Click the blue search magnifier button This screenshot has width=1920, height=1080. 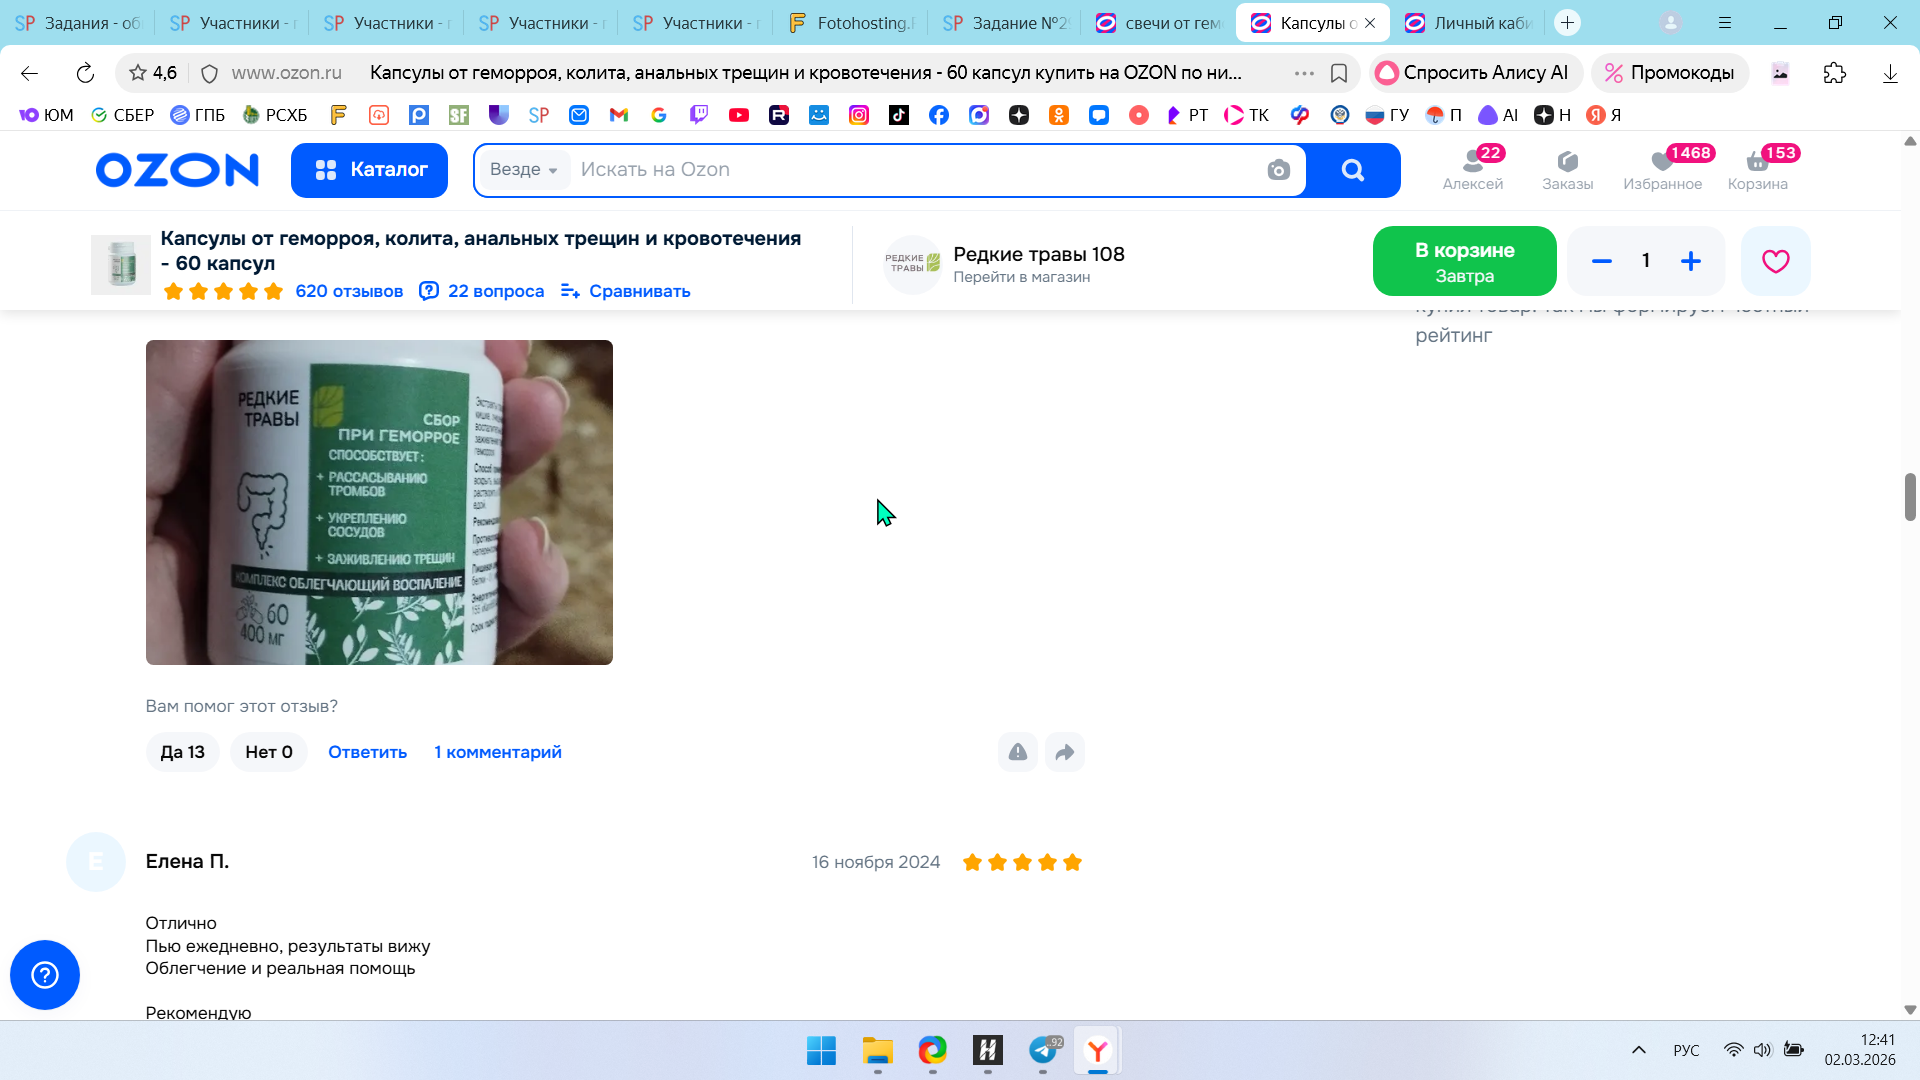click(1353, 170)
